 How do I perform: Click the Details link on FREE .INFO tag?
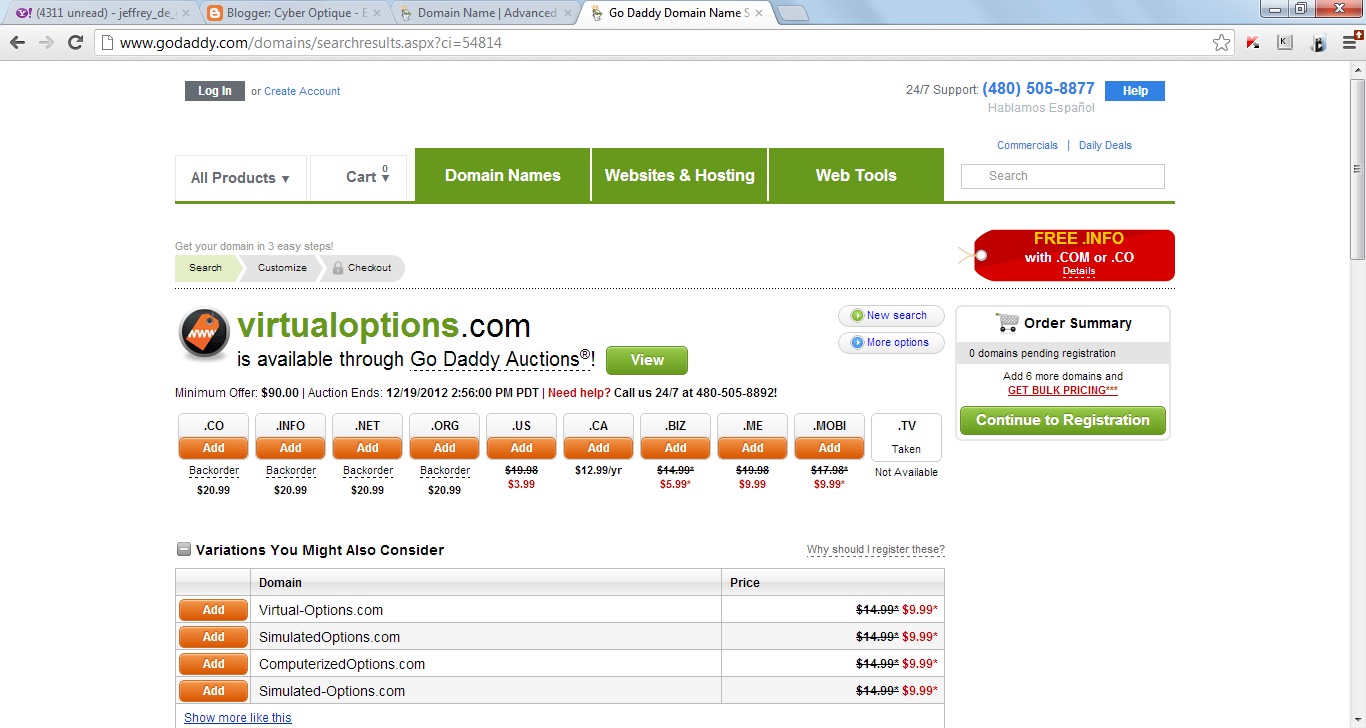pos(1079,271)
